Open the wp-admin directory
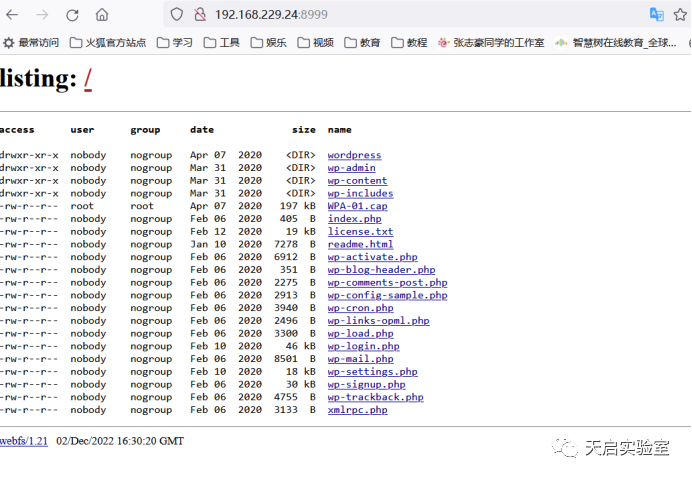This screenshot has height=478, width=692. 352,168
